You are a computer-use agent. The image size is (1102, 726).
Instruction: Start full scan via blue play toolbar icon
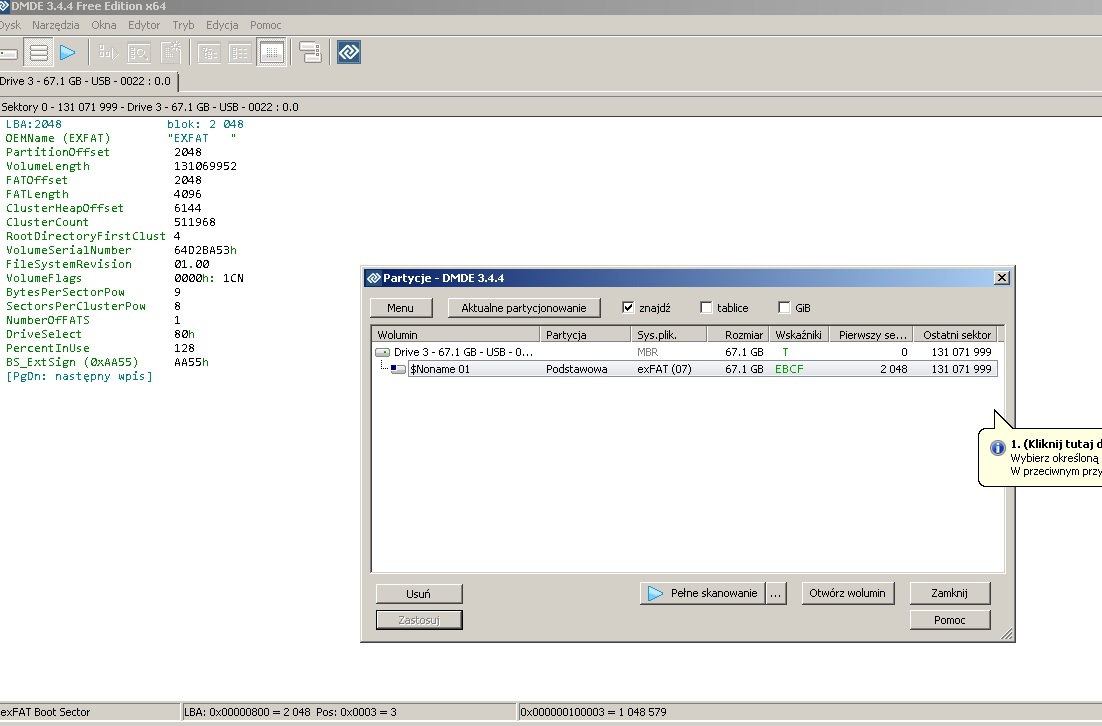(x=67, y=53)
